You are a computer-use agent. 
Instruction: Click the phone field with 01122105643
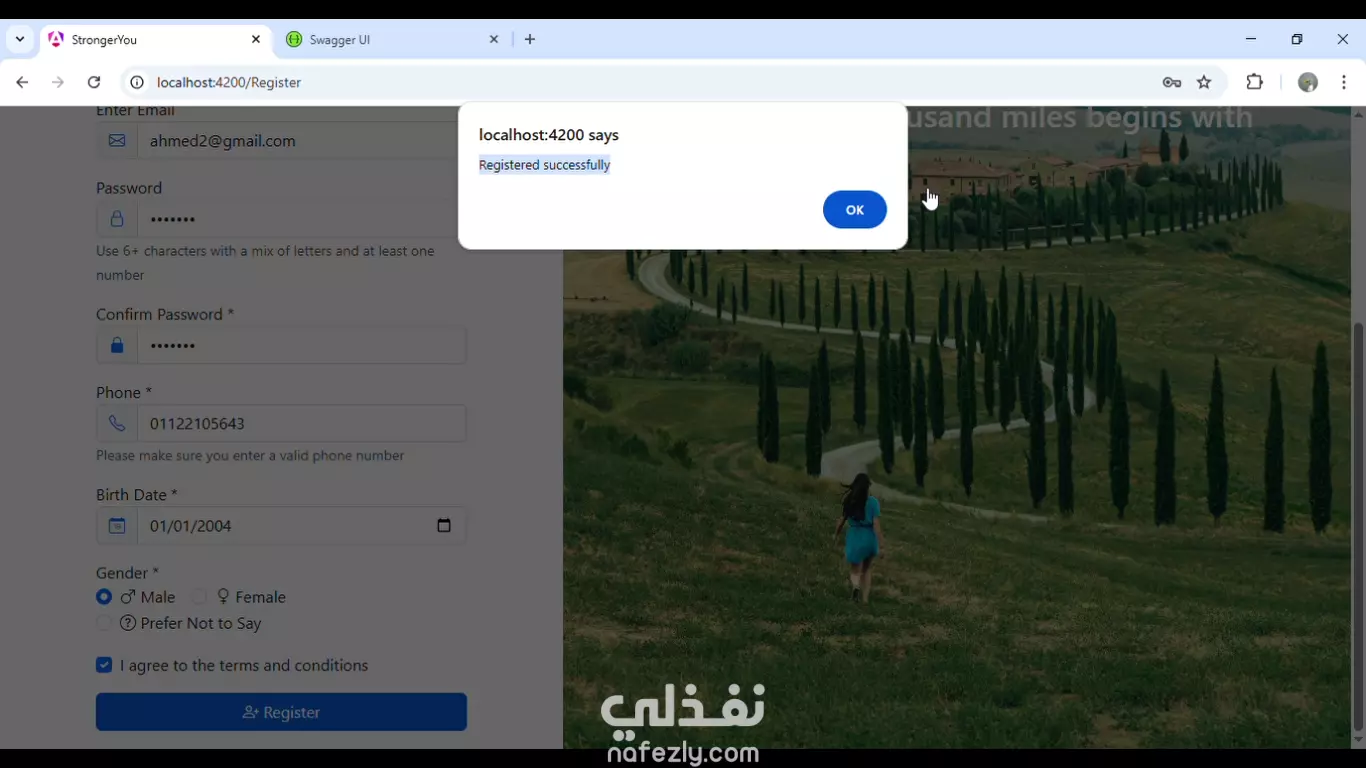[301, 423]
